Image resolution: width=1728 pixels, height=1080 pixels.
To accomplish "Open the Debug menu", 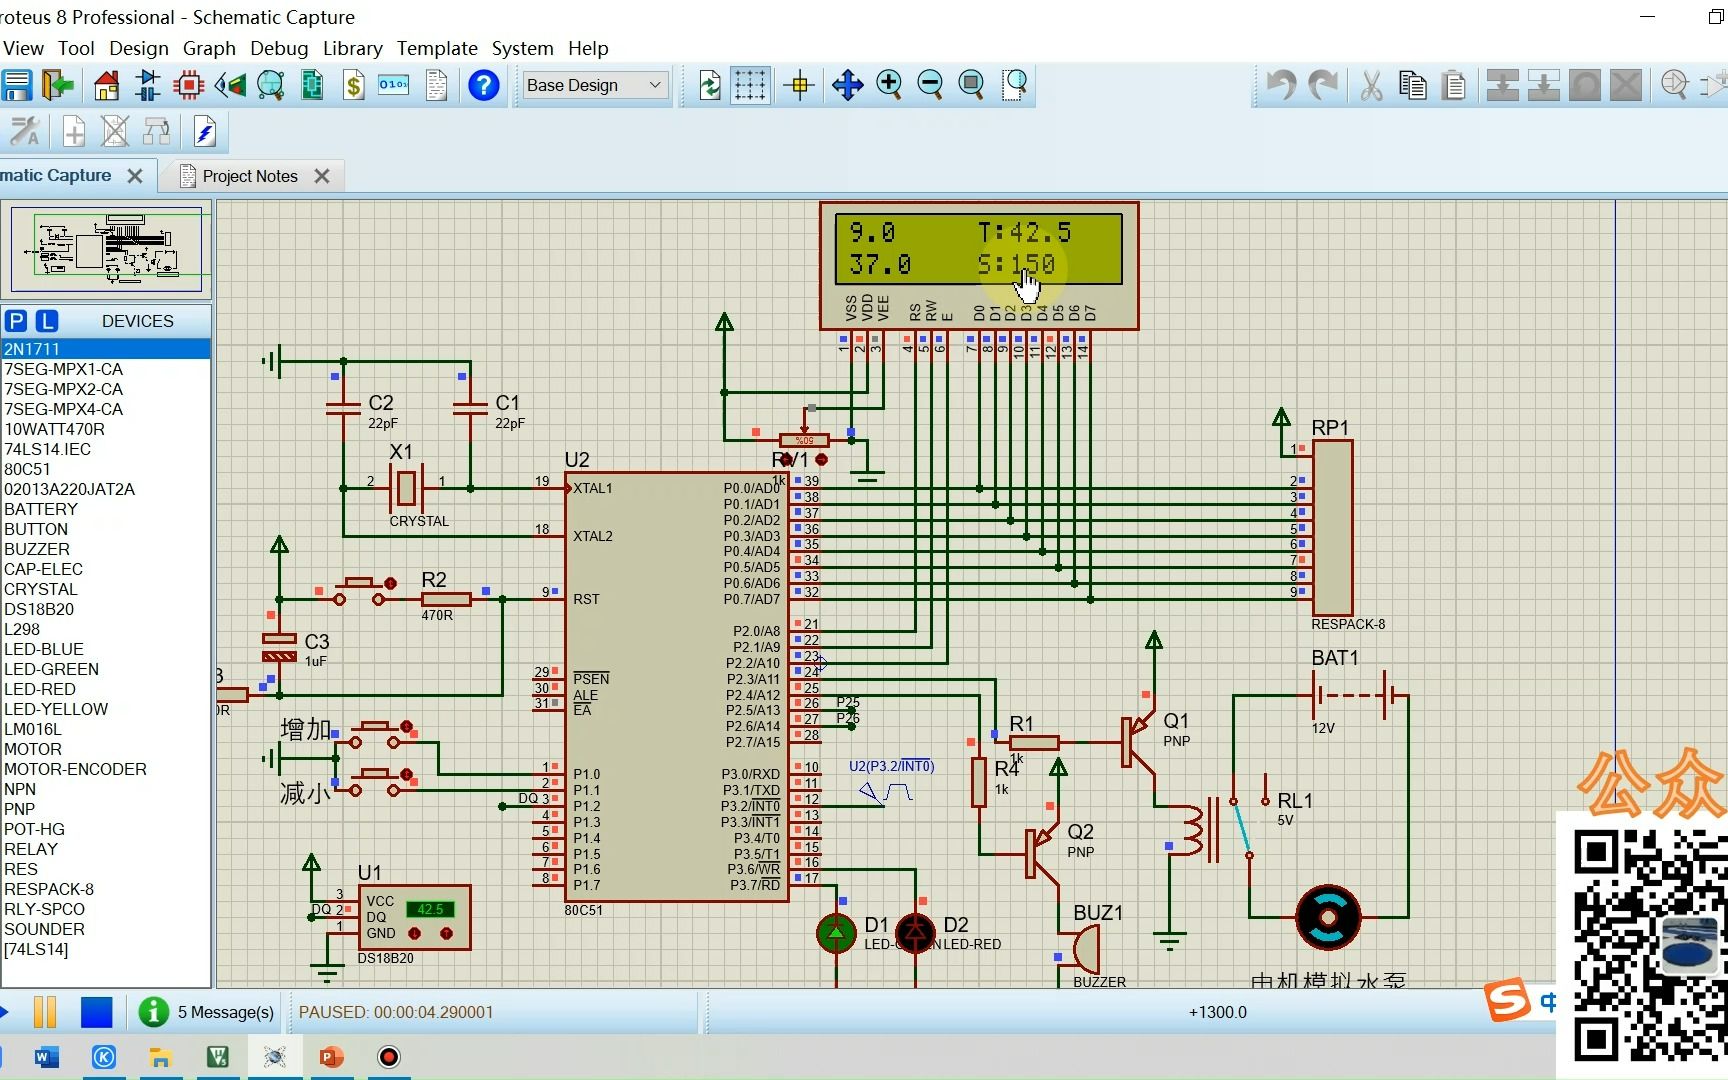I will tap(279, 48).
